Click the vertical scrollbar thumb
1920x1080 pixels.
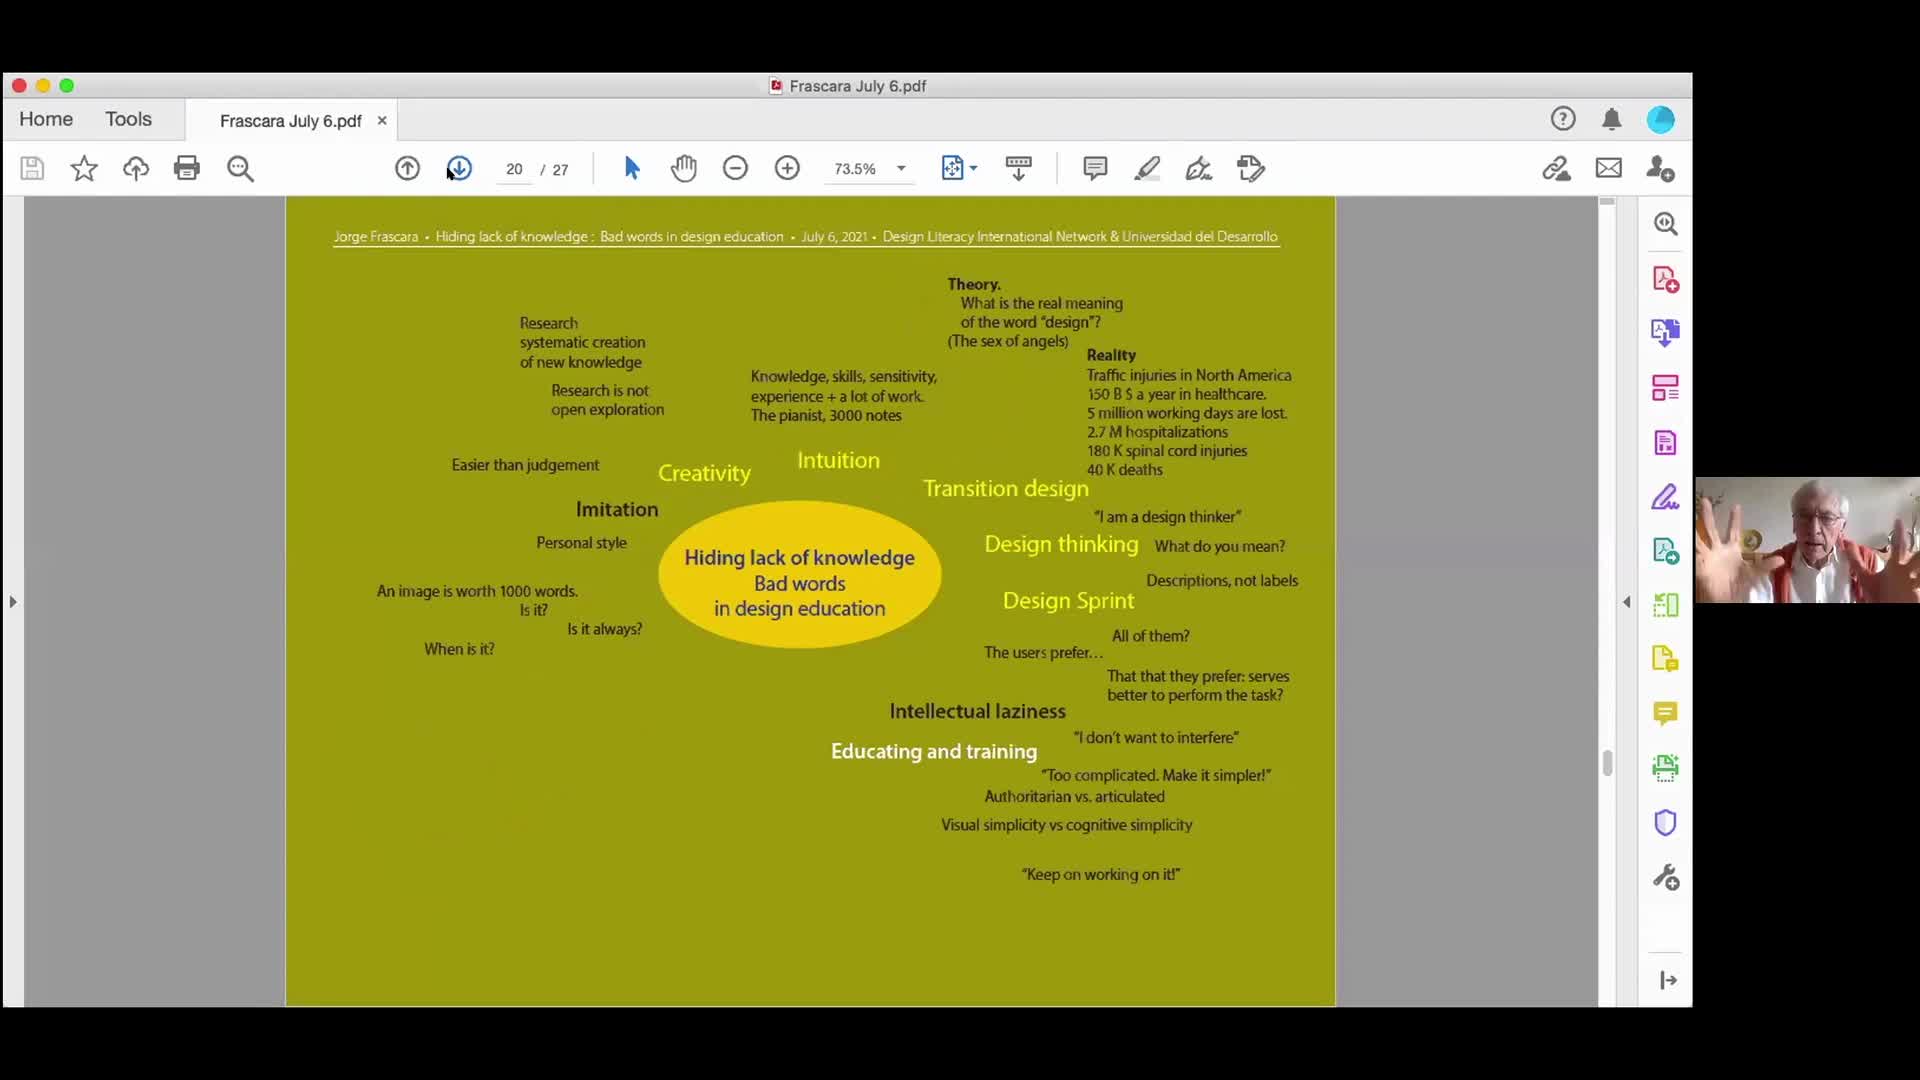(1607, 762)
